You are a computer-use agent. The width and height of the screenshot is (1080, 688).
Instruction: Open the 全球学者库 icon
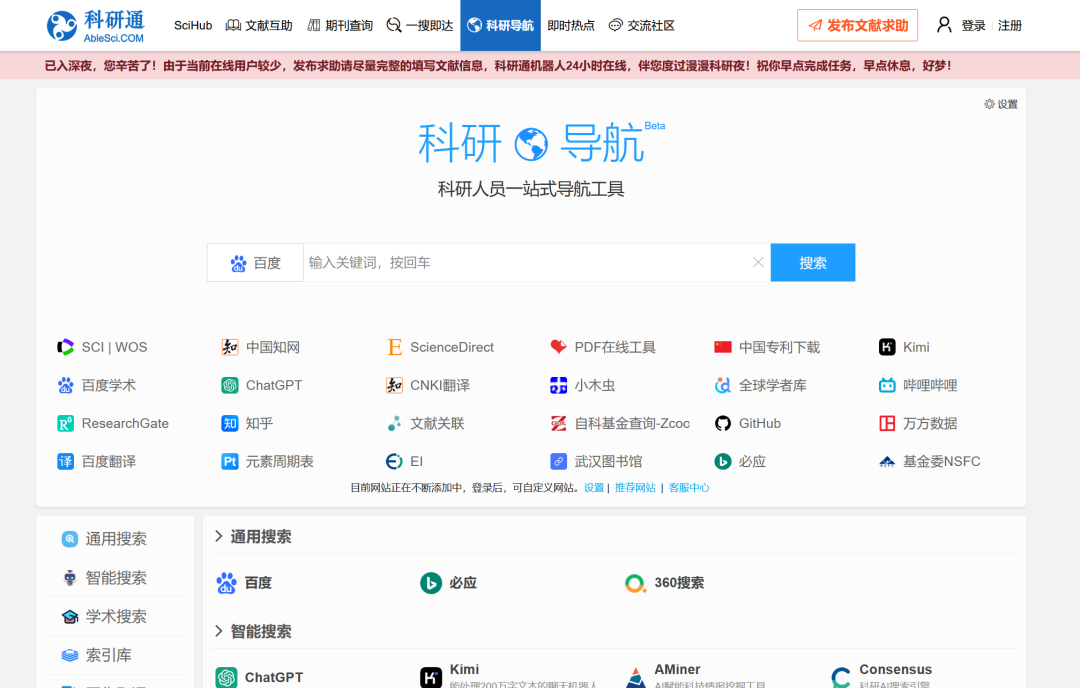click(x=723, y=385)
